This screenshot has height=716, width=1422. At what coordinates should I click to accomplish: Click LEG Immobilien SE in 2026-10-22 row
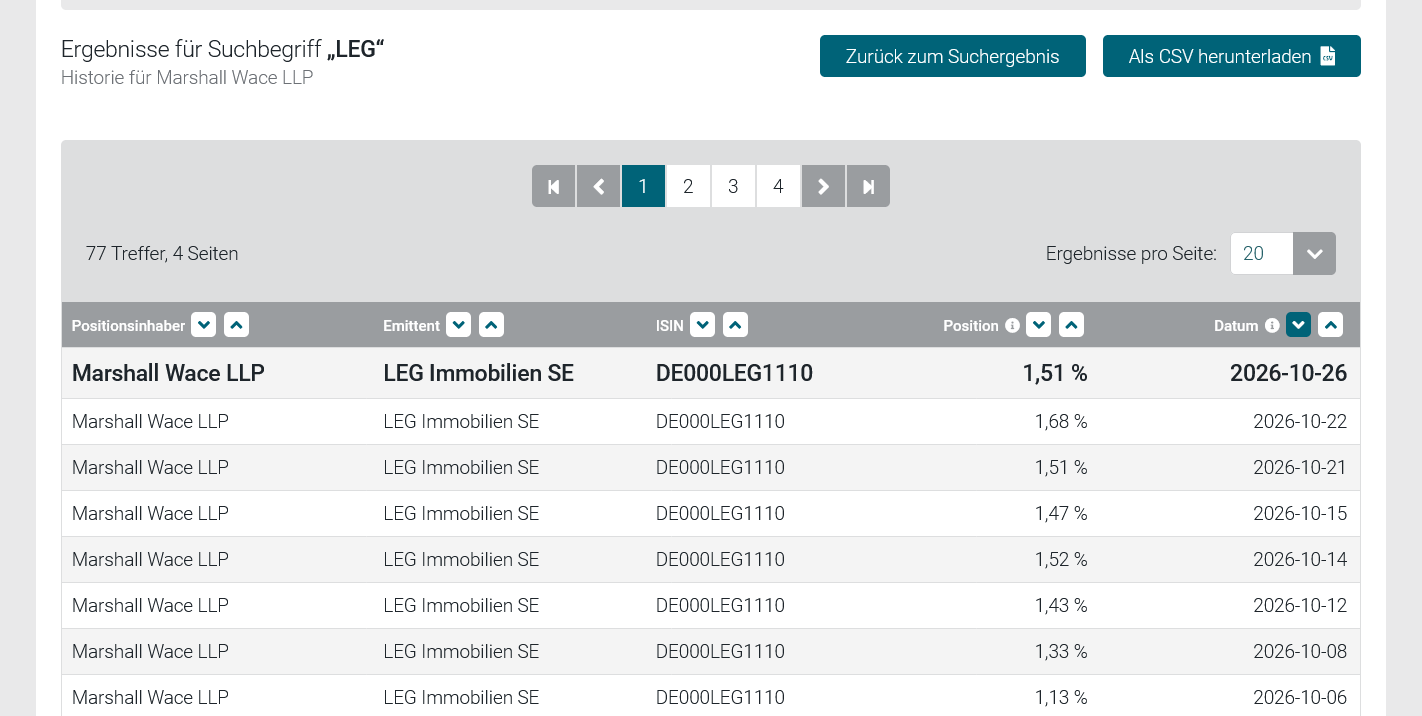461,422
